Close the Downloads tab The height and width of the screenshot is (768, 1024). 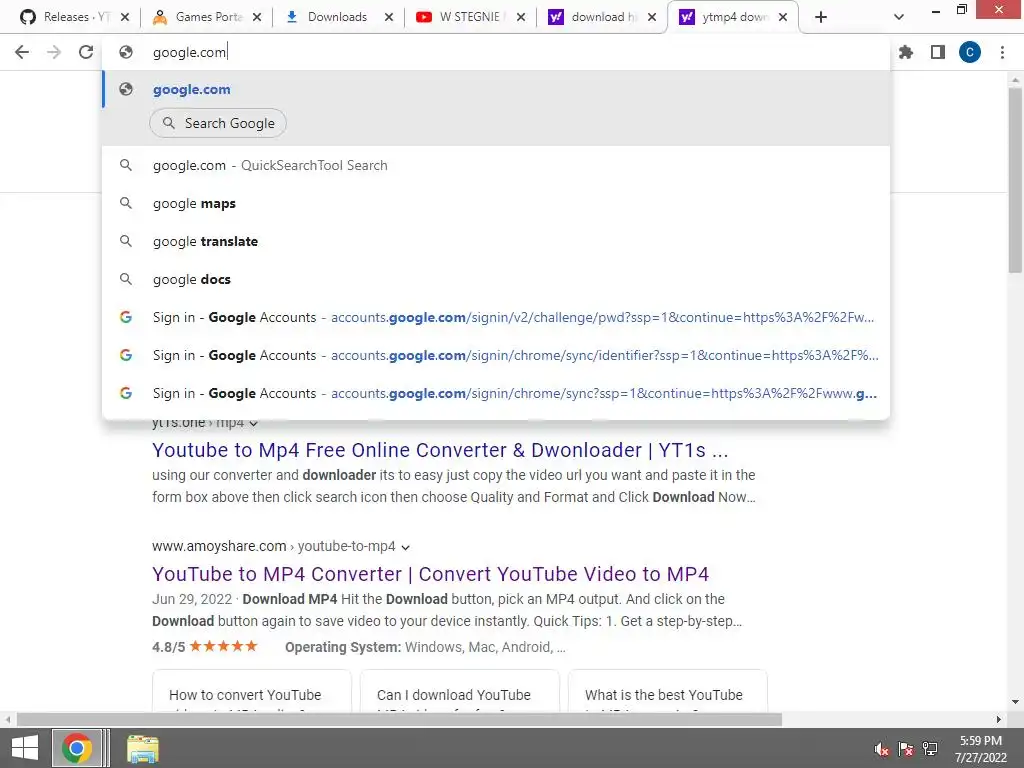tap(389, 17)
